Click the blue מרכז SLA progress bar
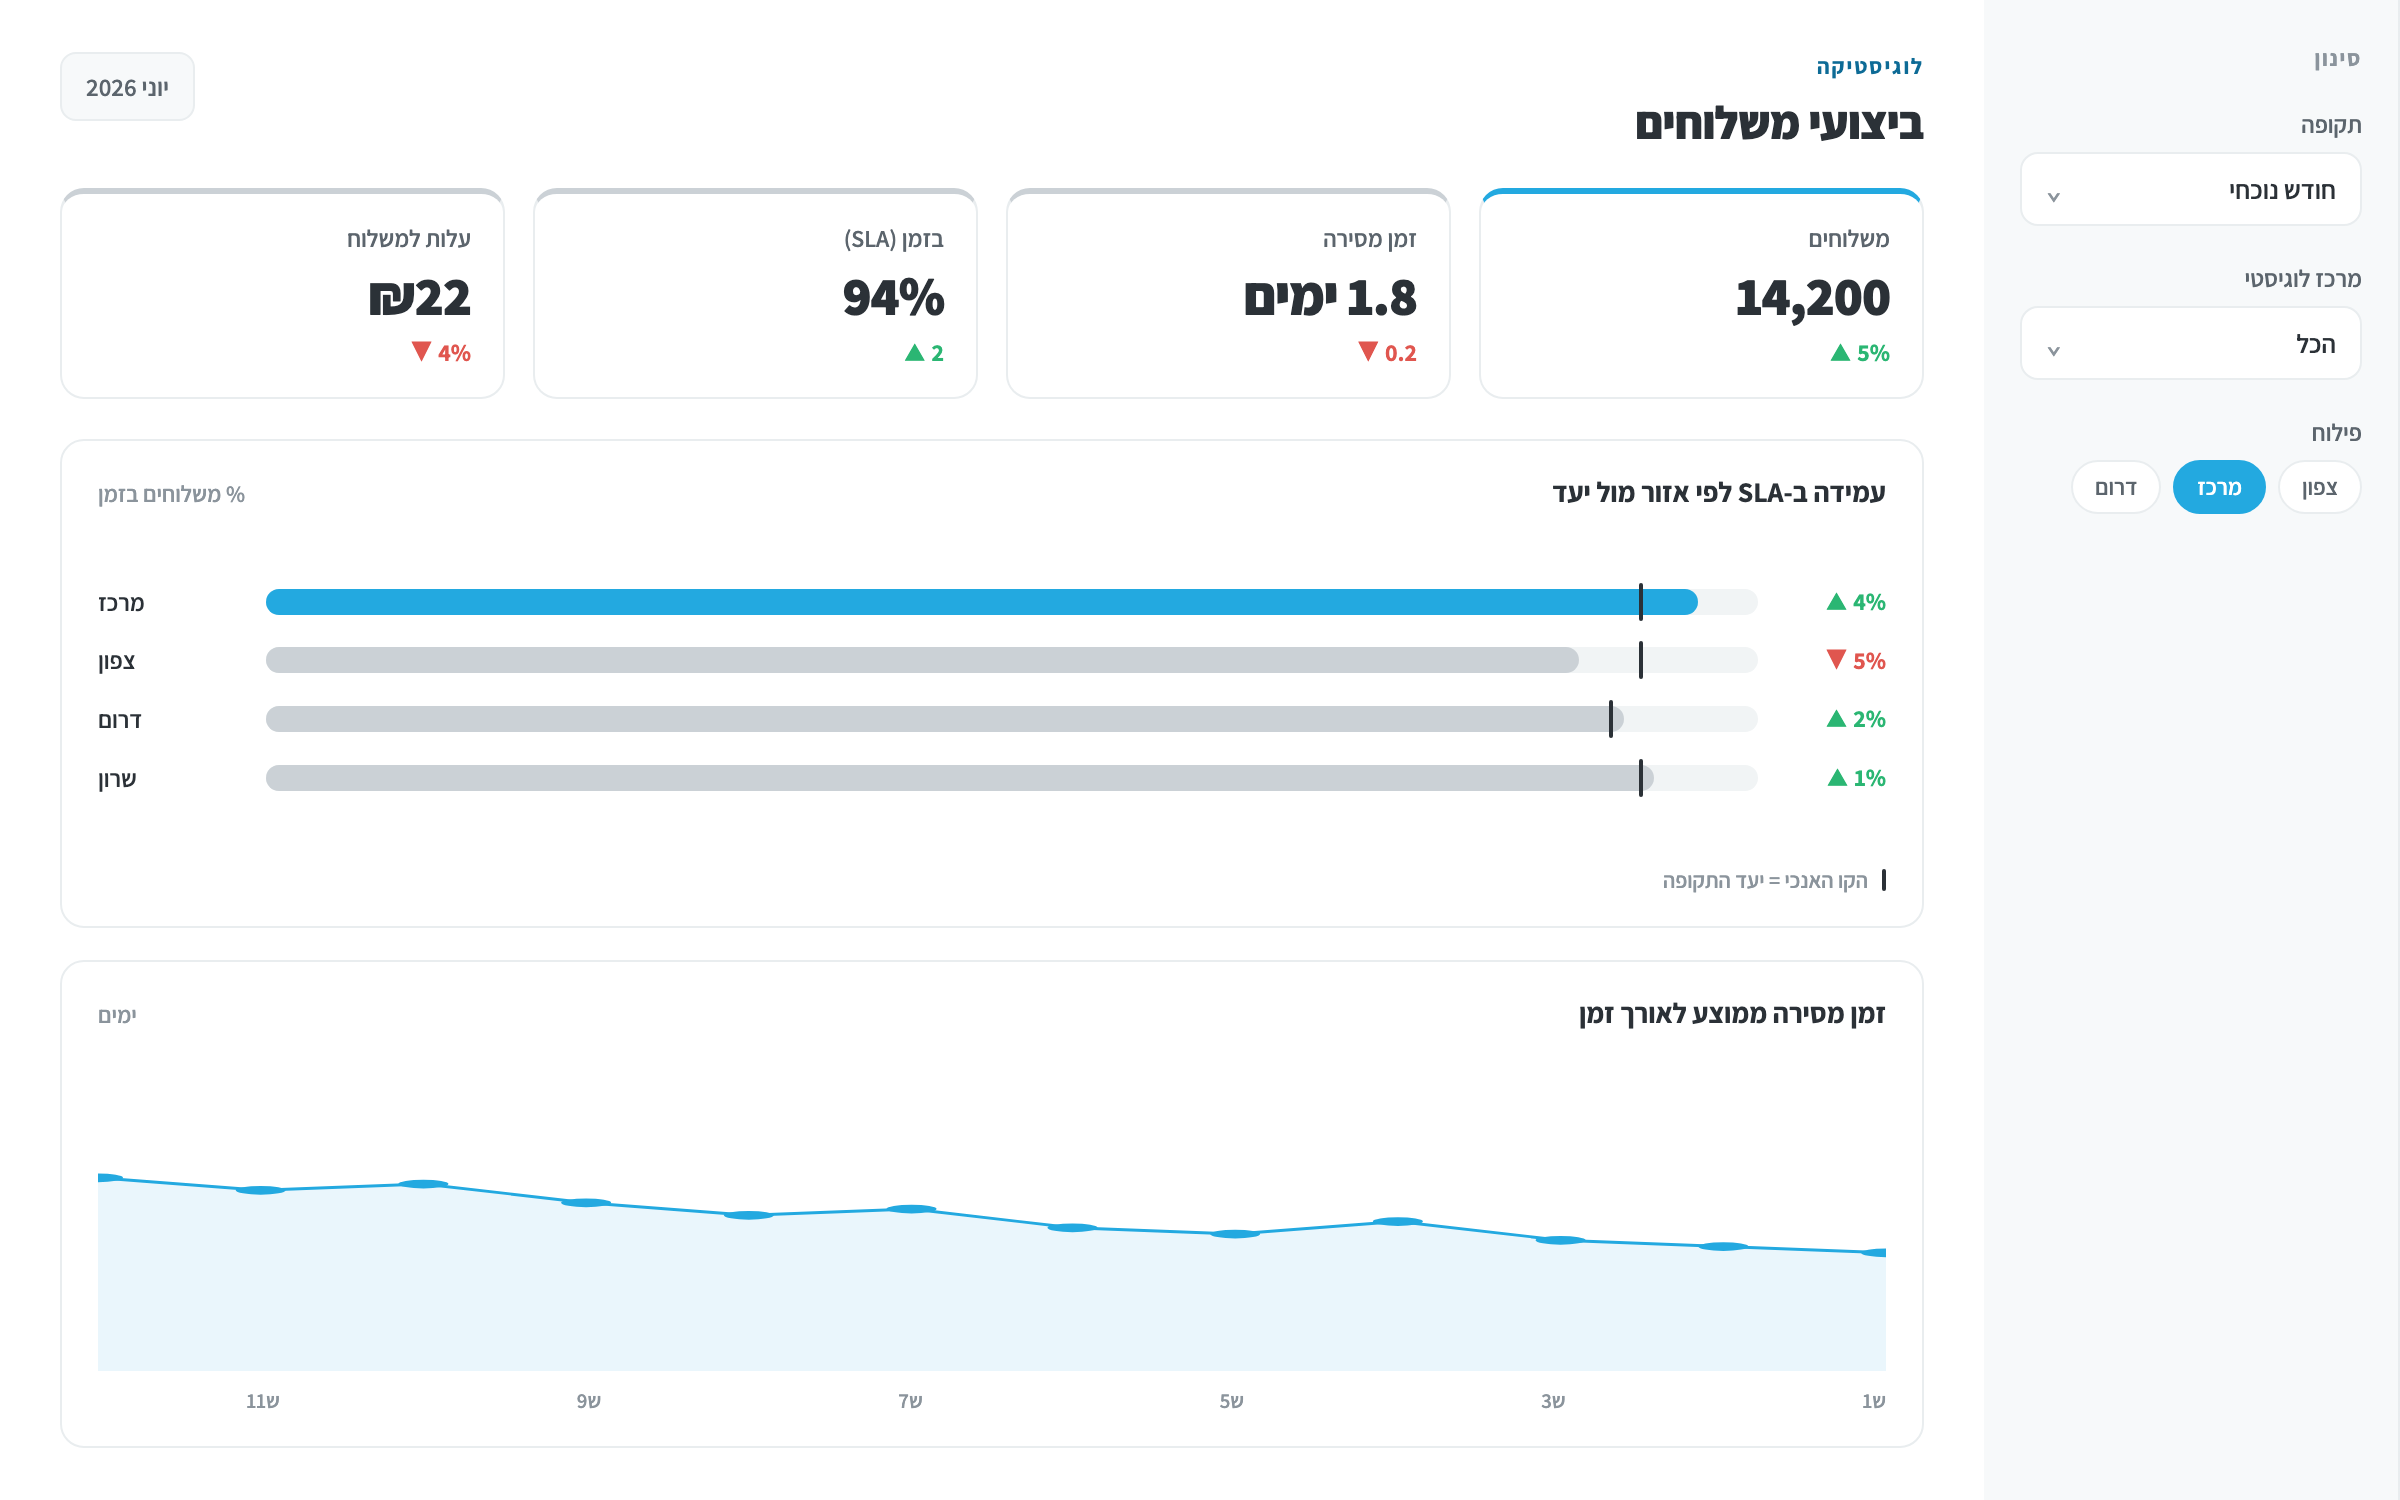 coord(981,602)
